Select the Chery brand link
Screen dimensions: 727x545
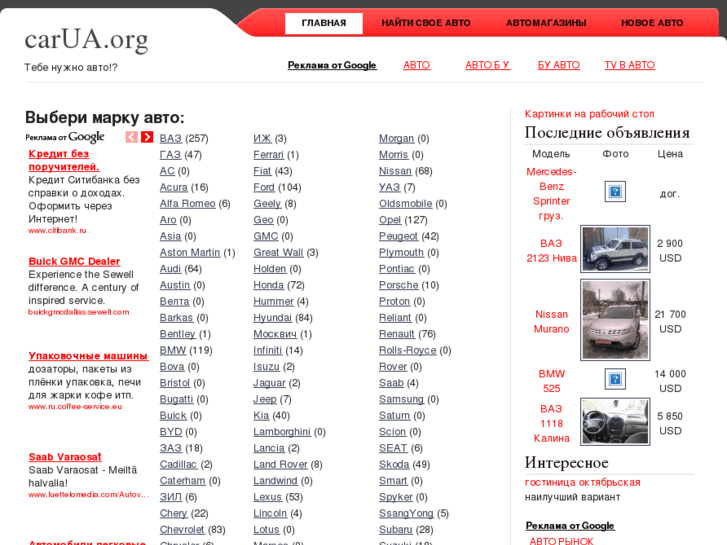173,513
